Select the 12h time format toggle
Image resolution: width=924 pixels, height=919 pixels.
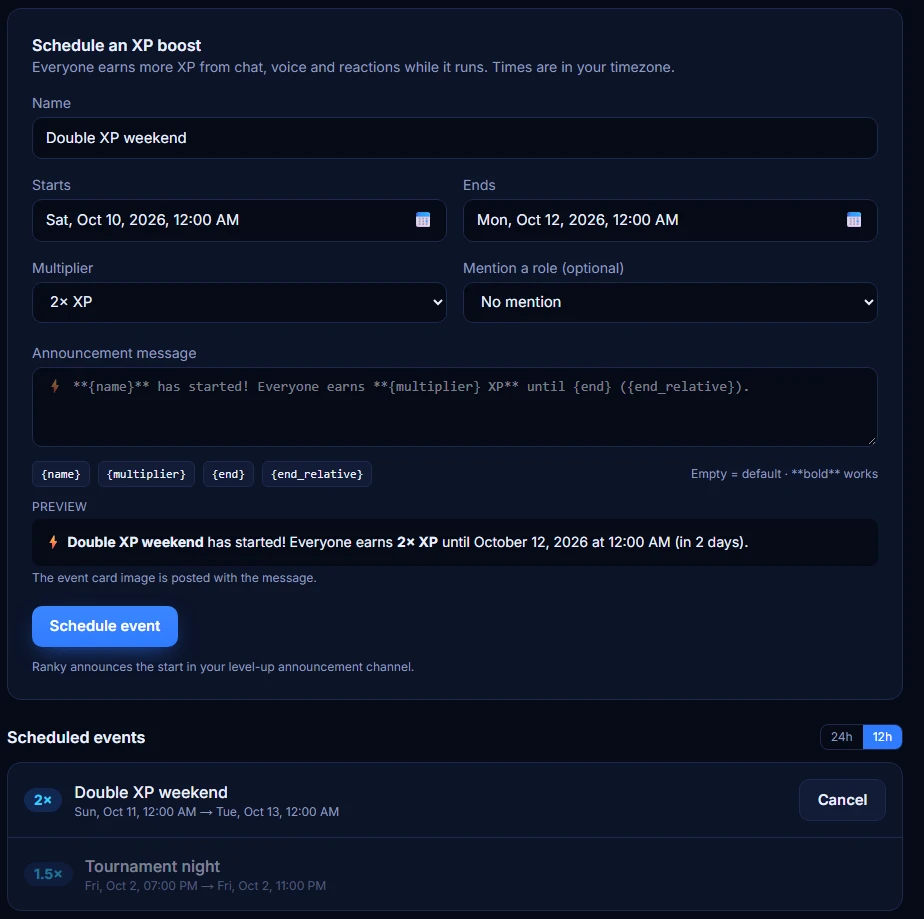(882, 737)
